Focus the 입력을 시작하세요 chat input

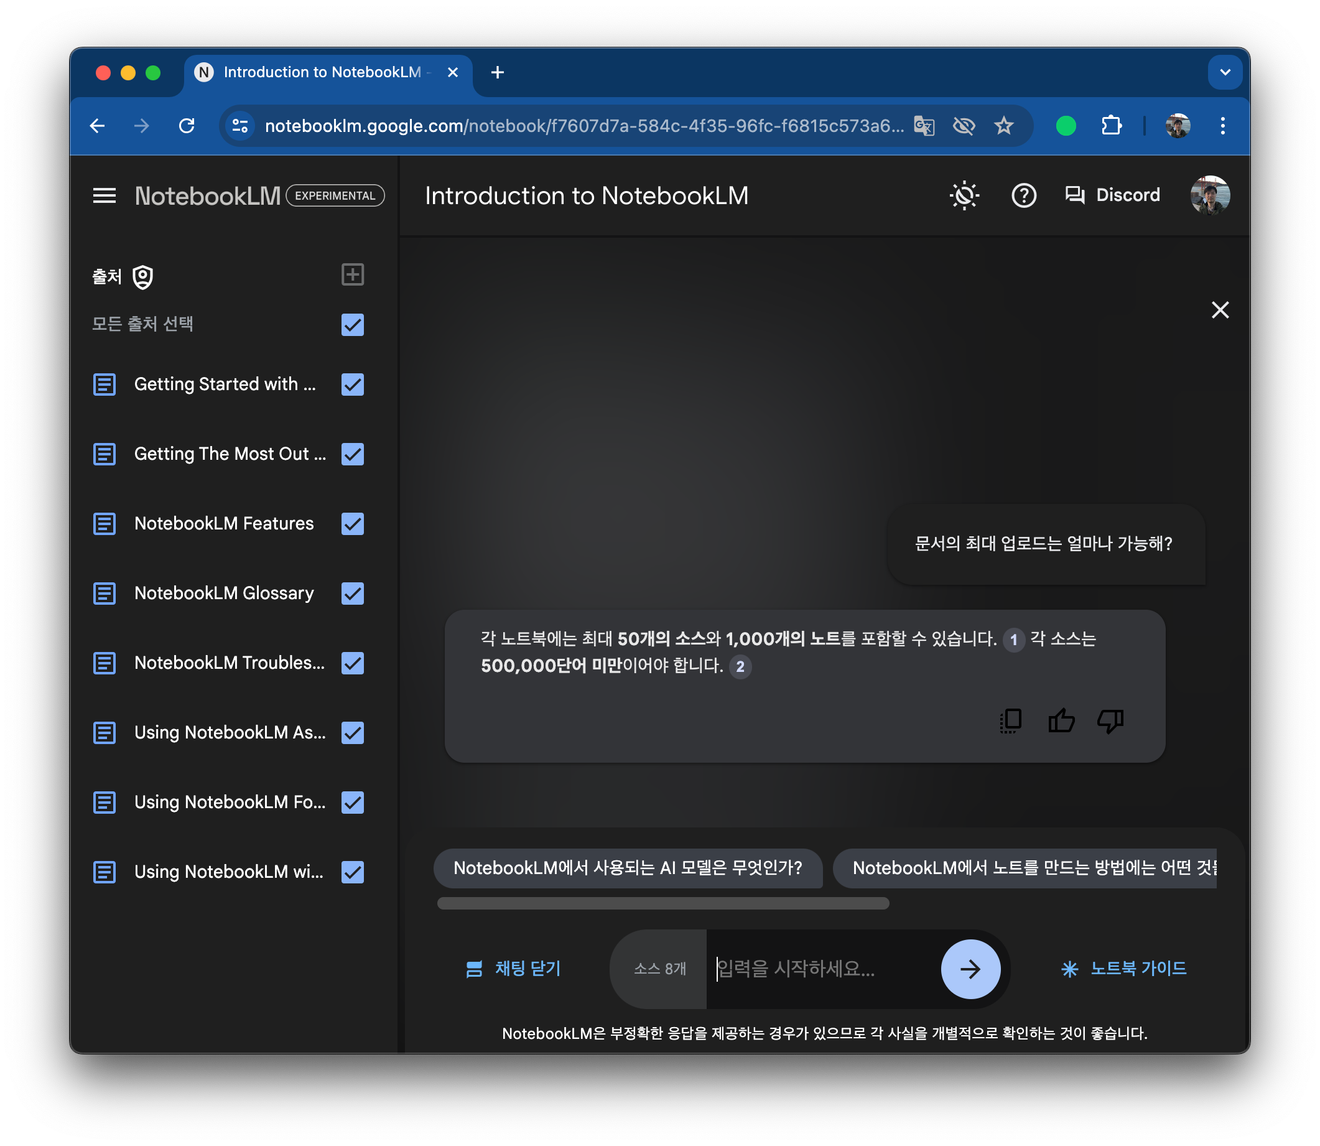pyautogui.click(x=822, y=969)
